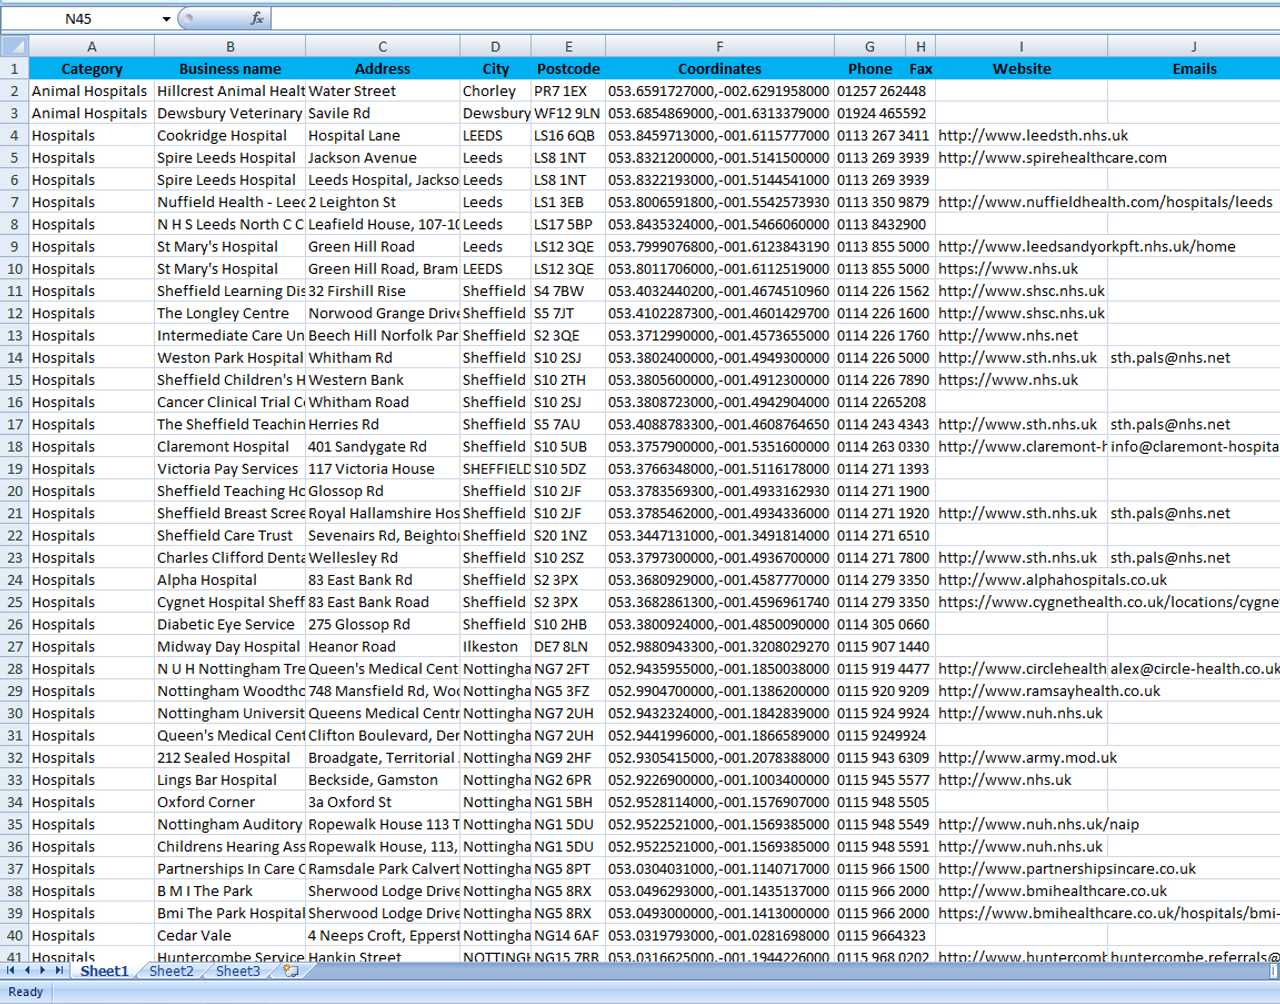Select the 212 Sealed Hospital cell
The height and width of the screenshot is (1004, 1280).
coord(230,758)
